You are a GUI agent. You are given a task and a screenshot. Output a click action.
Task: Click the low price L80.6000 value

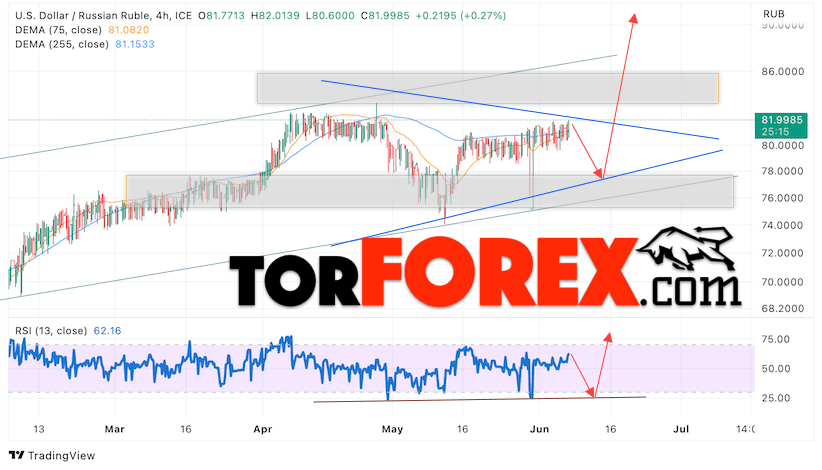click(x=331, y=16)
